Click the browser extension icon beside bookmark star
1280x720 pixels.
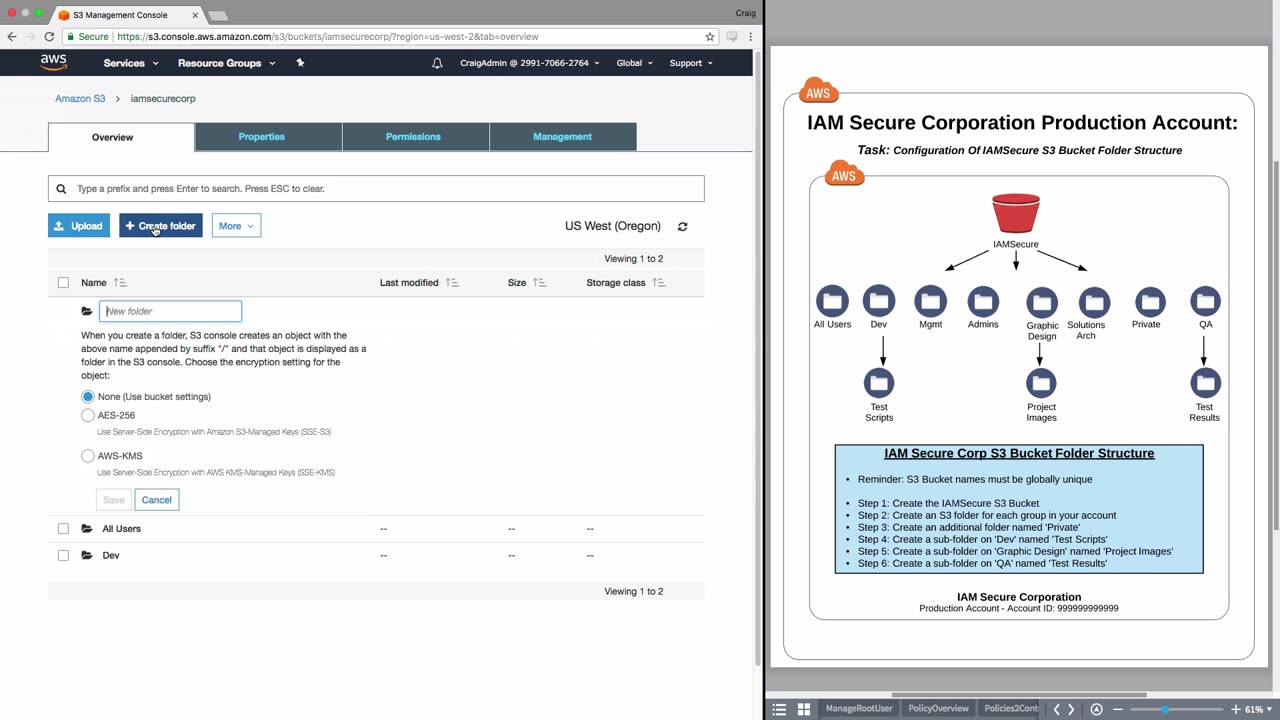tap(732, 36)
